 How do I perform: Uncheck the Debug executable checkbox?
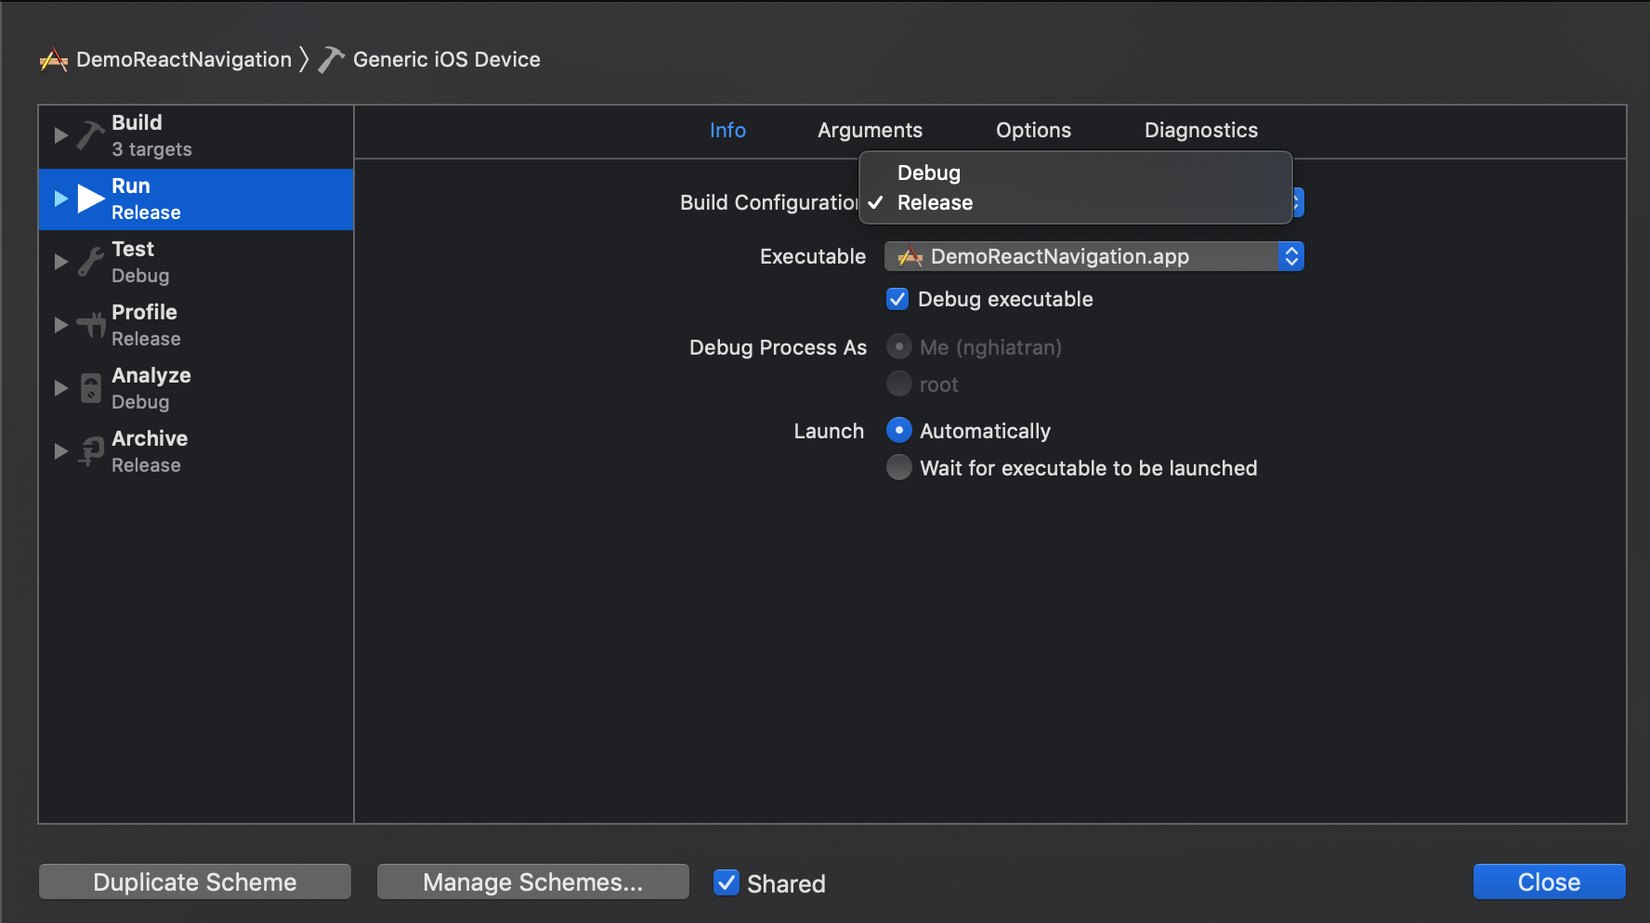(897, 299)
